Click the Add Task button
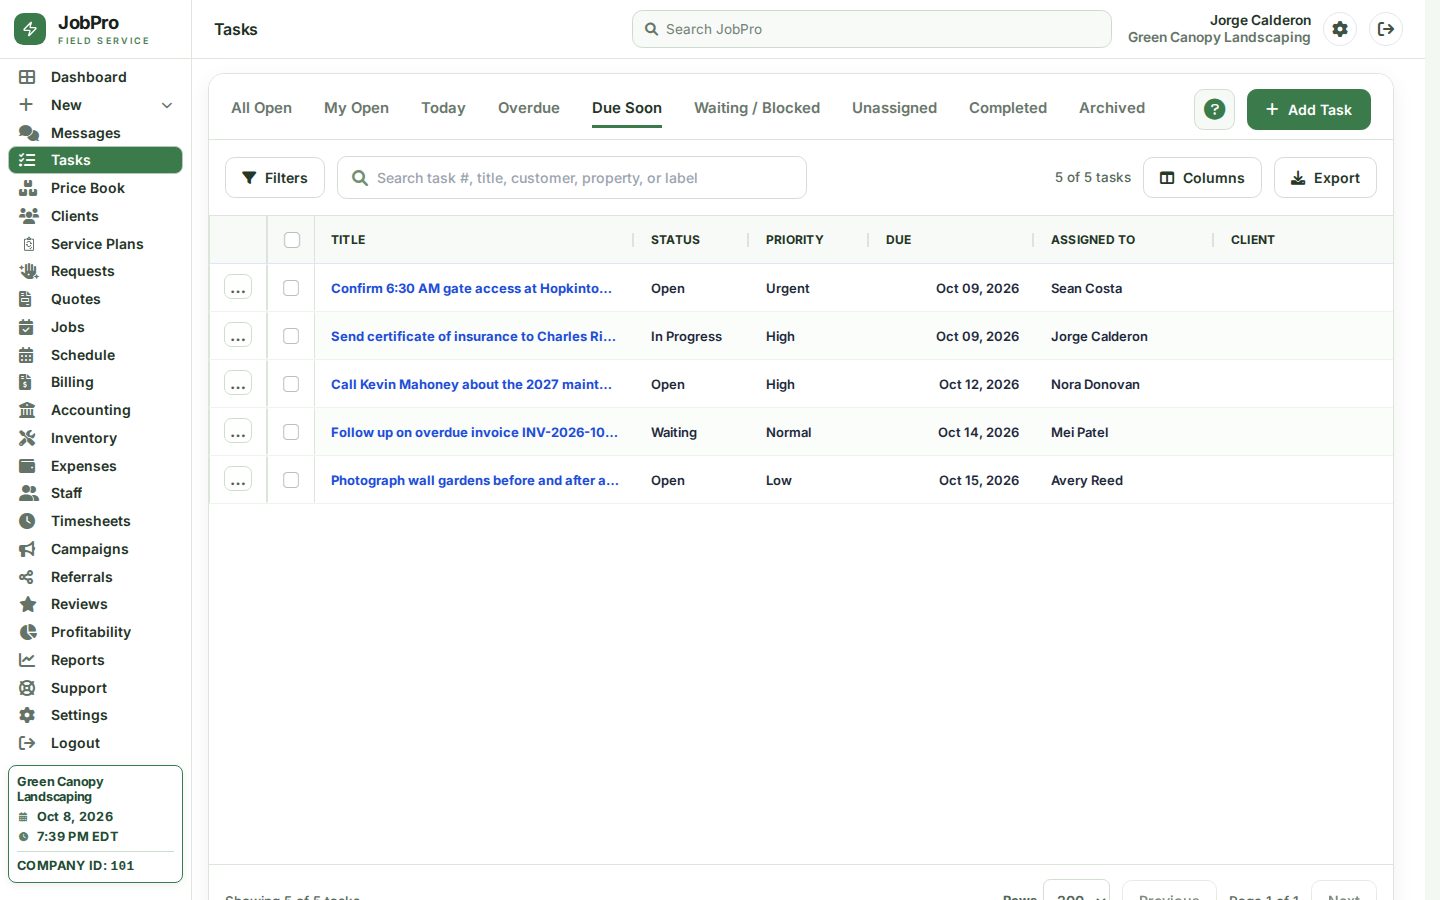1440x900 pixels. pyautogui.click(x=1308, y=109)
